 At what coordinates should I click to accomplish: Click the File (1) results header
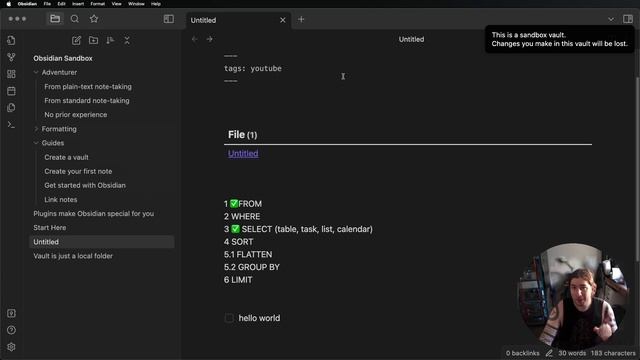[242, 135]
